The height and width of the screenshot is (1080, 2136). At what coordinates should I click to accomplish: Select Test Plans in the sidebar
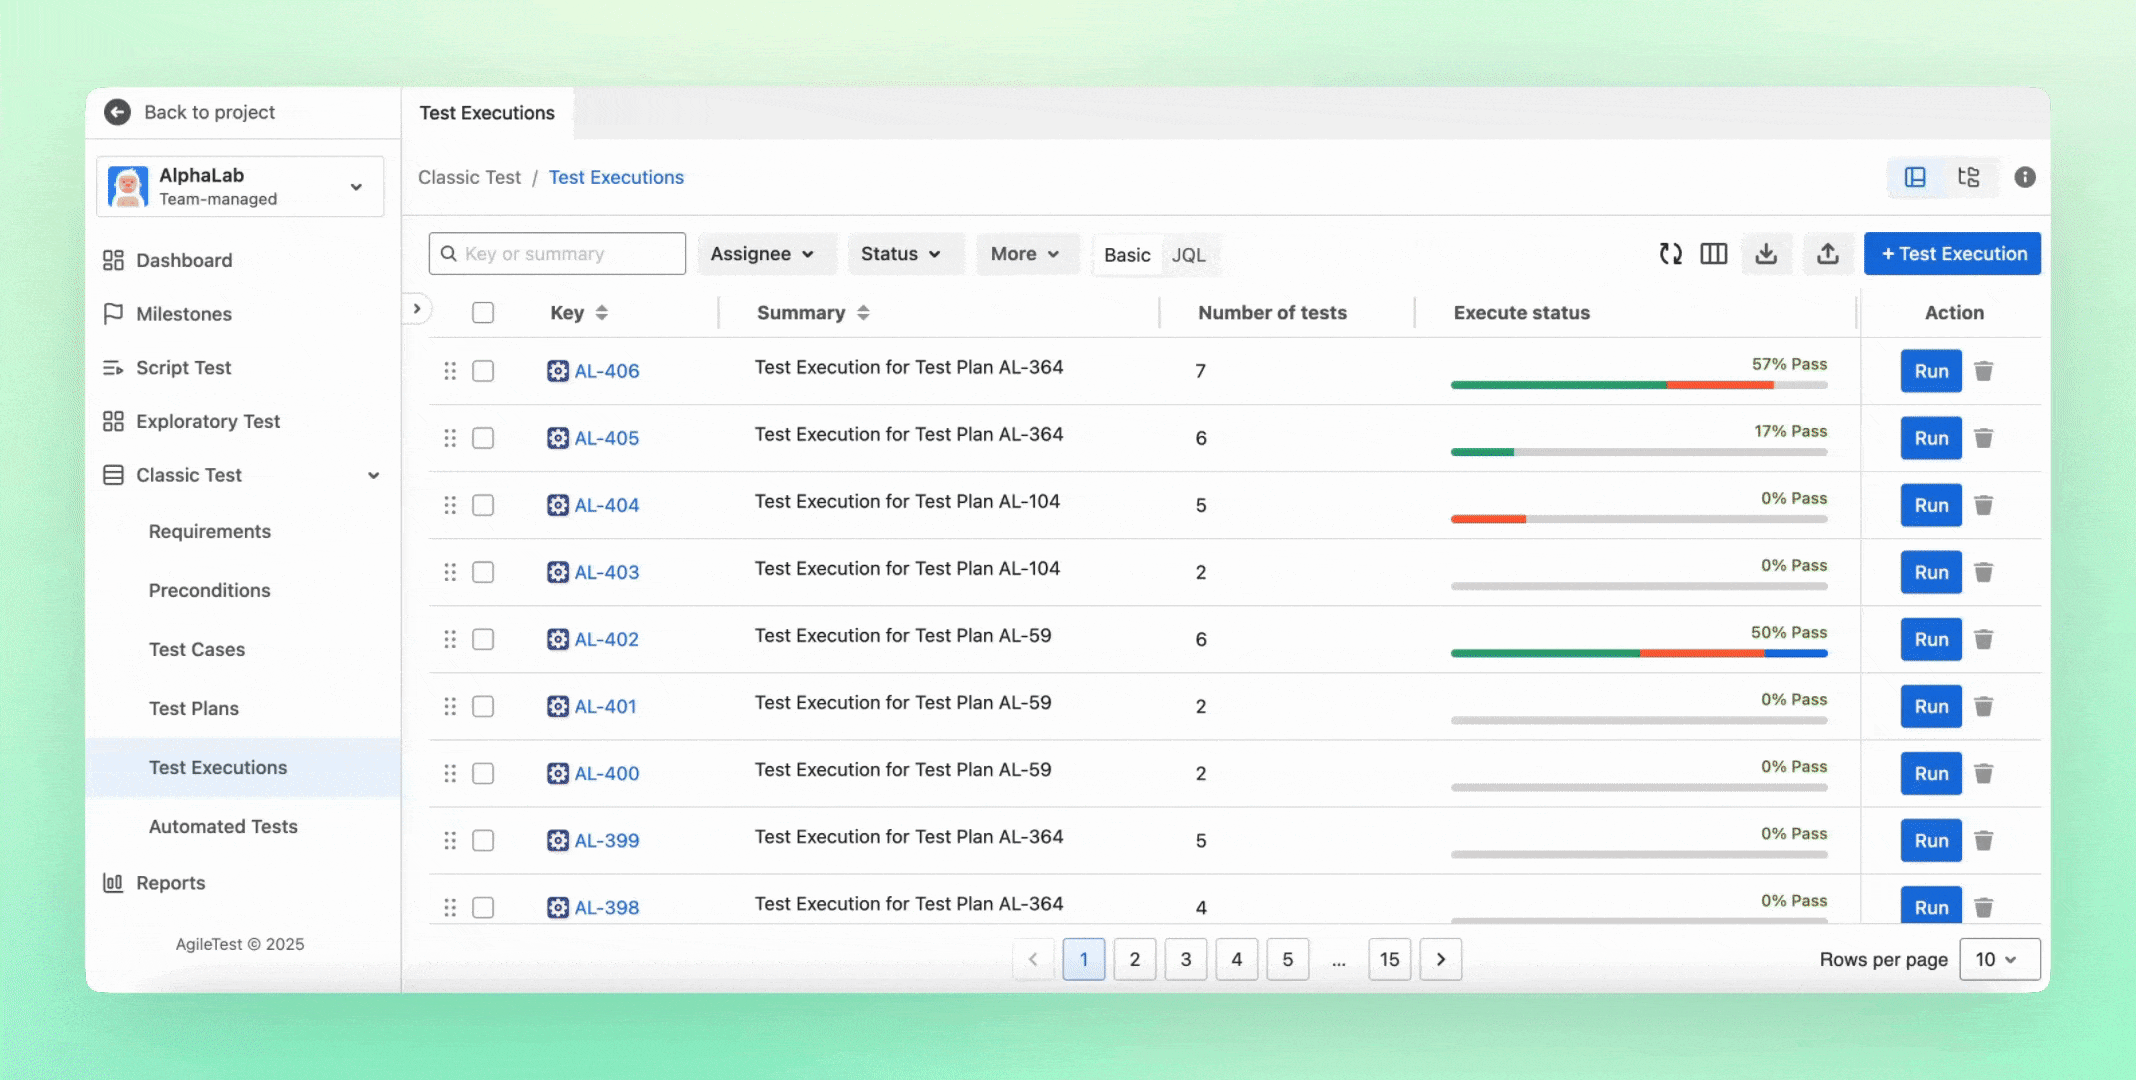click(194, 708)
